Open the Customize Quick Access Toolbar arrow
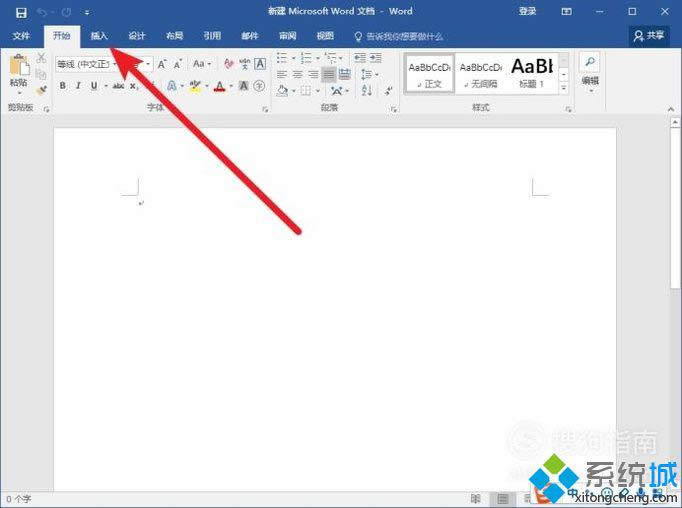Image resolution: width=682 pixels, height=508 pixels. tap(87, 13)
